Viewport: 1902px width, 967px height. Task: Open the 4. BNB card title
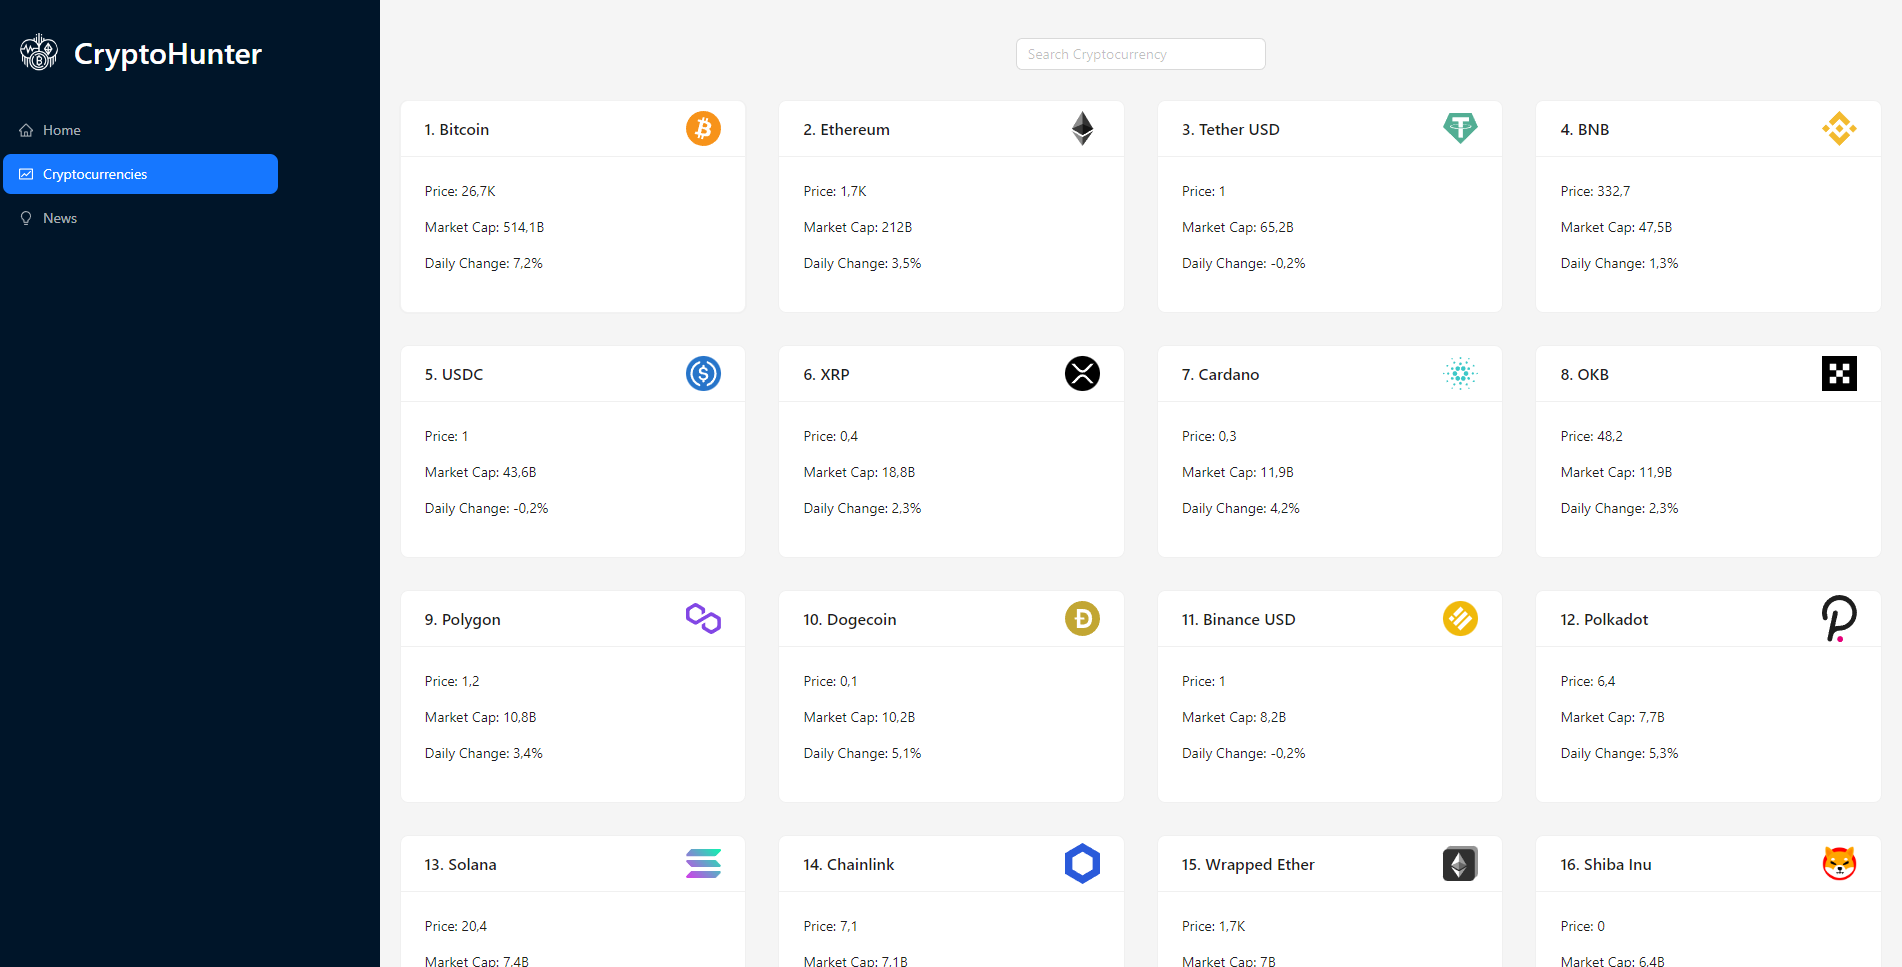point(1584,129)
